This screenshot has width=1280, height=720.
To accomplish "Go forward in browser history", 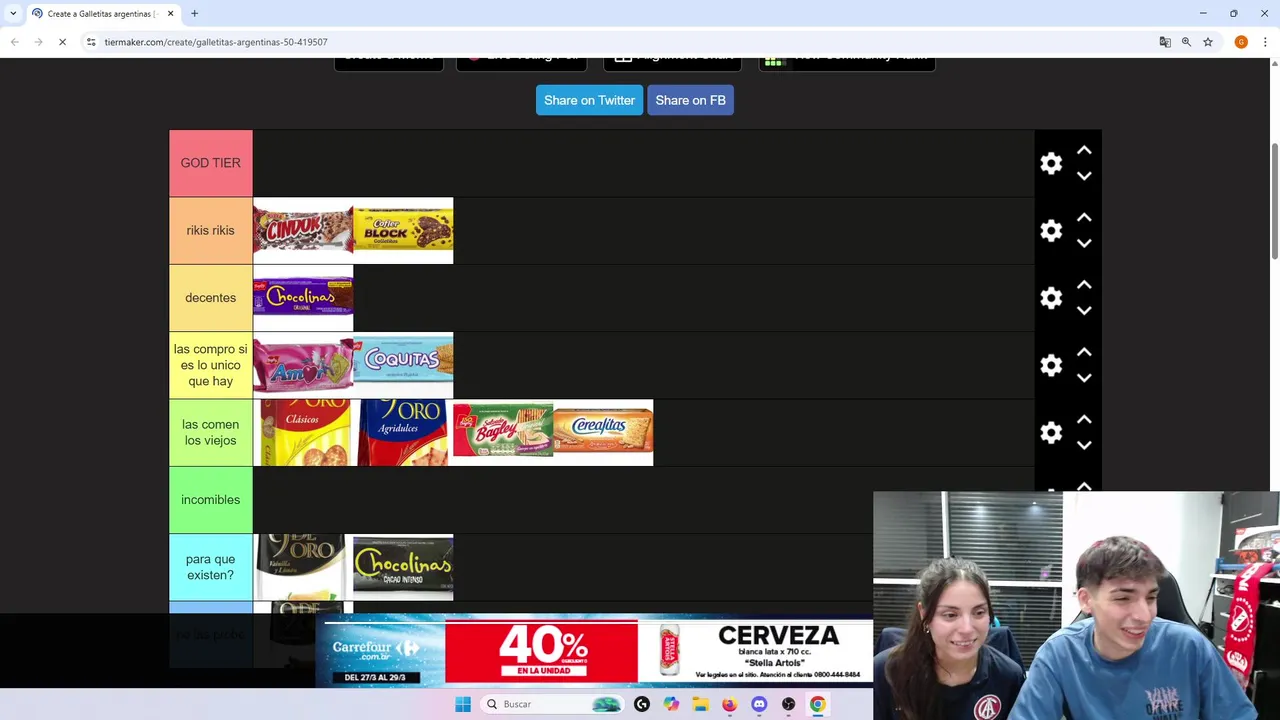I will [x=38, y=42].
